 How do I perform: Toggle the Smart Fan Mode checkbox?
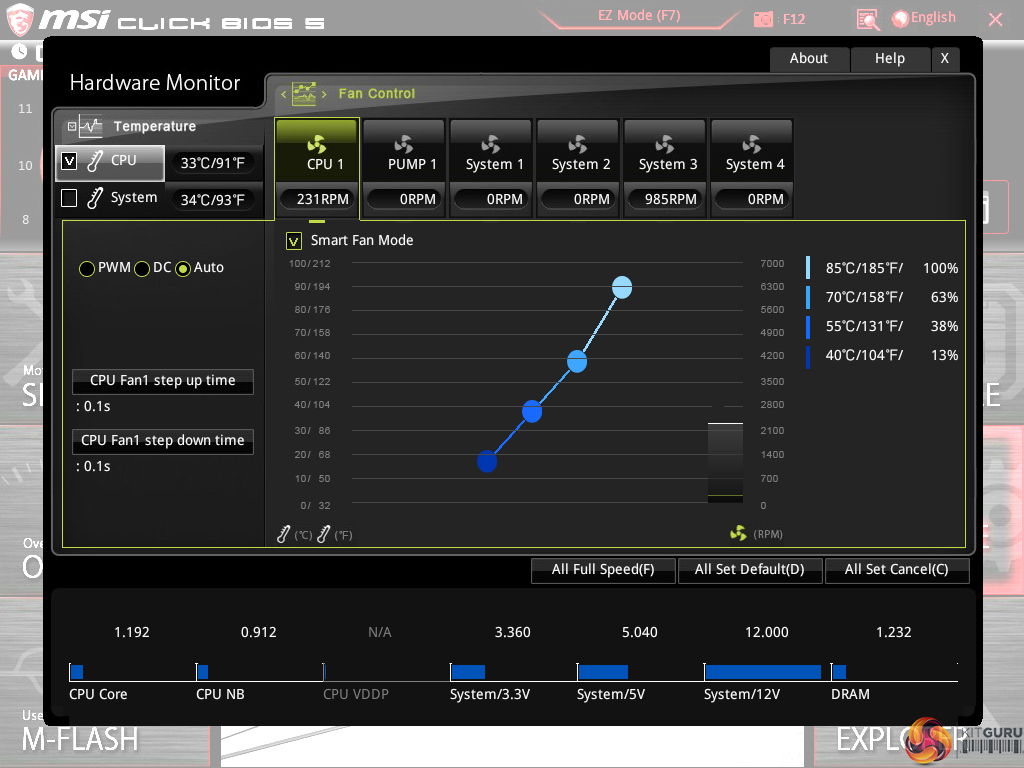[x=294, y=241]
